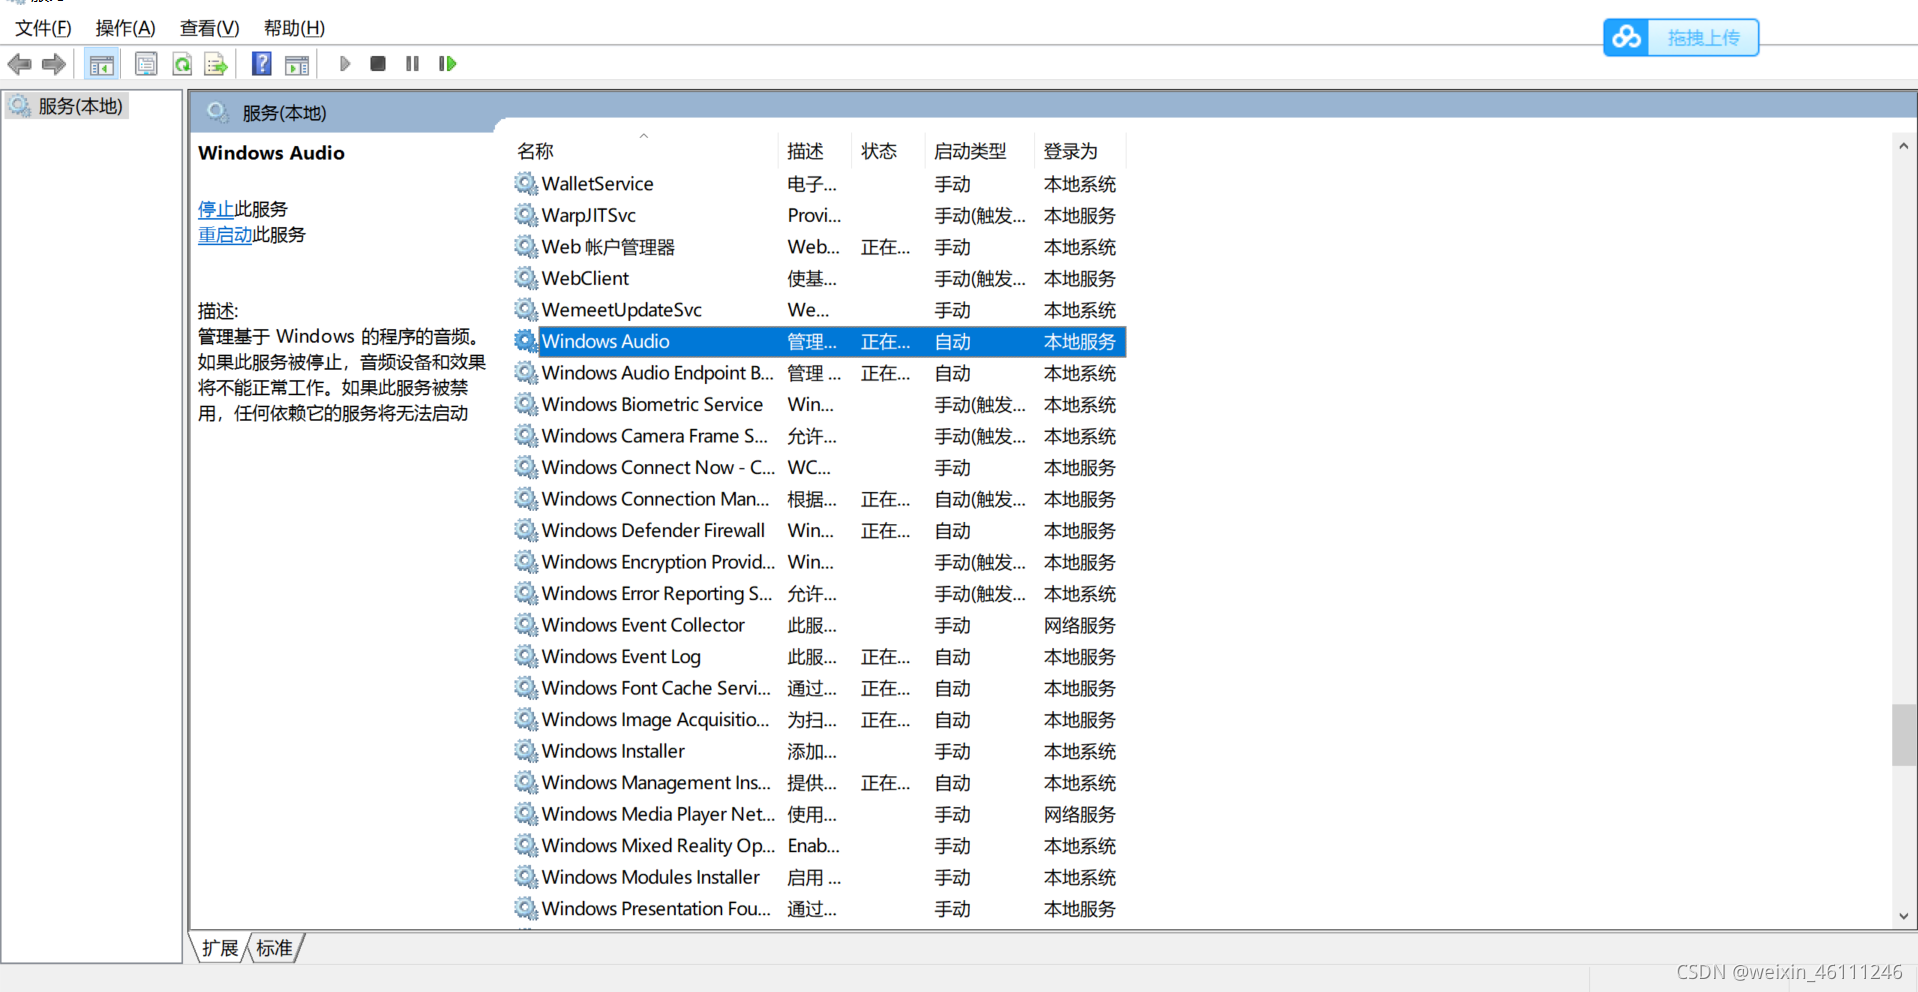Click the Restart Service icon
1918x992 pixels.
pos(447,64)
